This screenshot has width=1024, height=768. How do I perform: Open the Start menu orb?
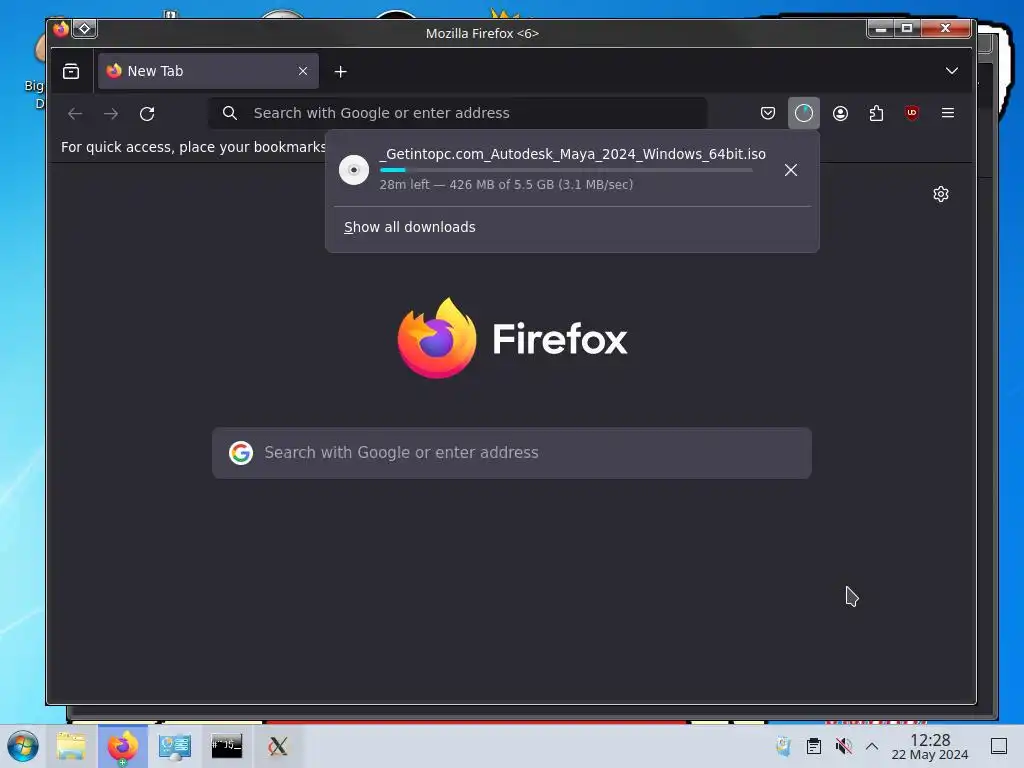tap(23, 746)
